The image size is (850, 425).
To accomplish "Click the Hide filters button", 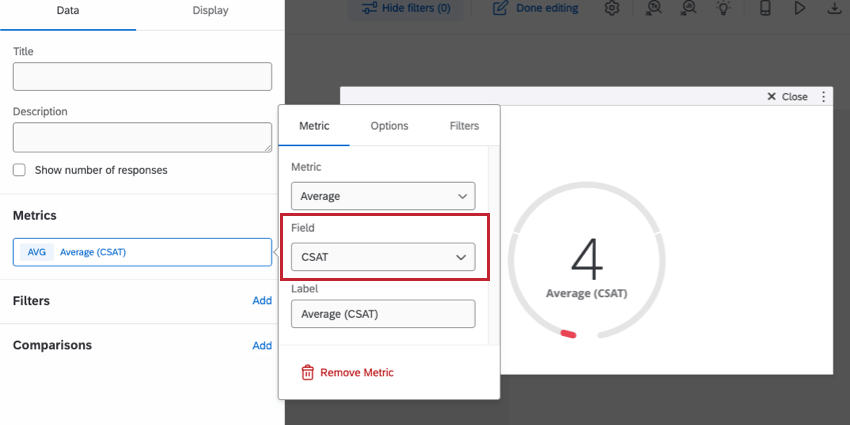I will point(405,8).
